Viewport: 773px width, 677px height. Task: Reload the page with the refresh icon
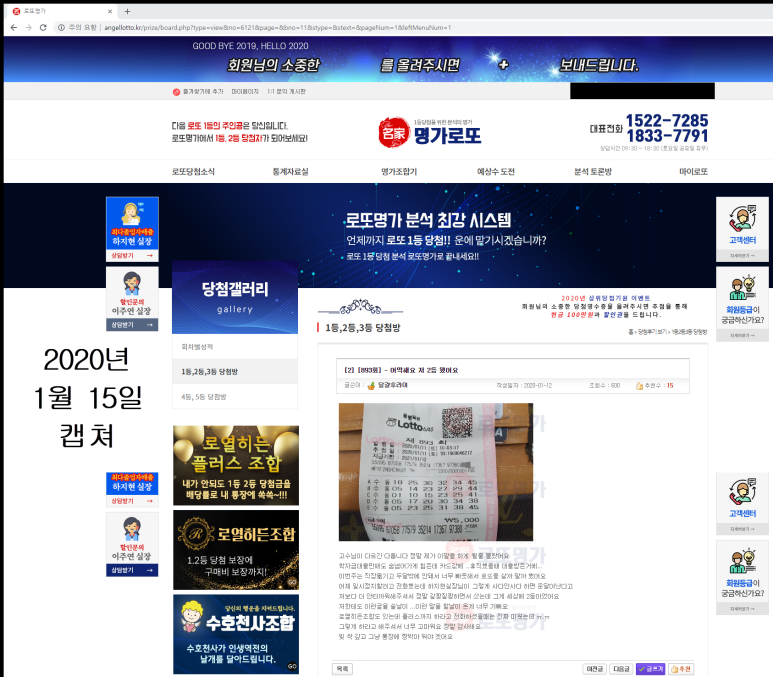click(x=43, y=28)
